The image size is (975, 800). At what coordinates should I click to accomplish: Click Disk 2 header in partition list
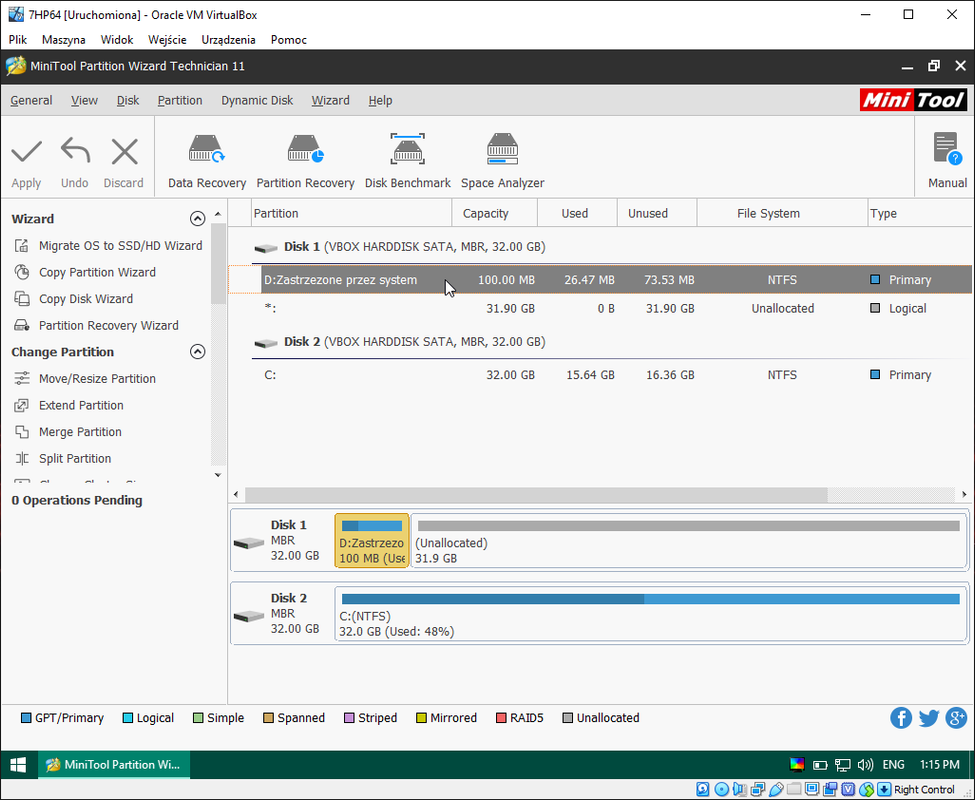click(400, 342)
